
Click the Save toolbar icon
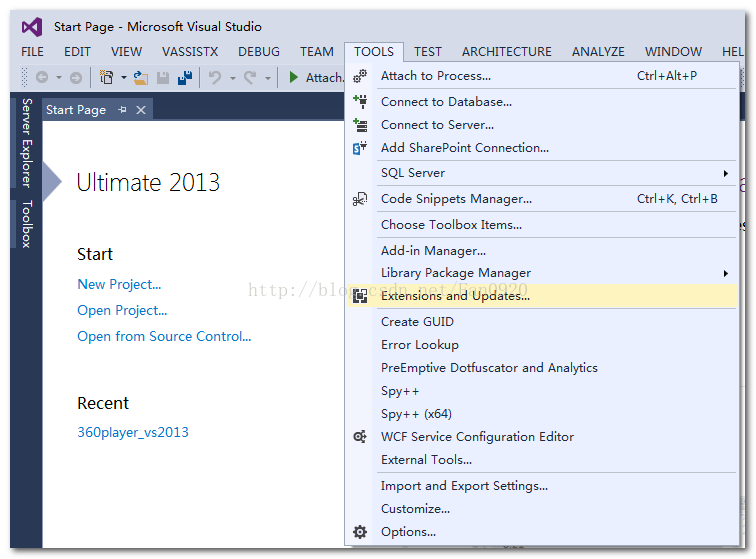click(x=163, y=77)
